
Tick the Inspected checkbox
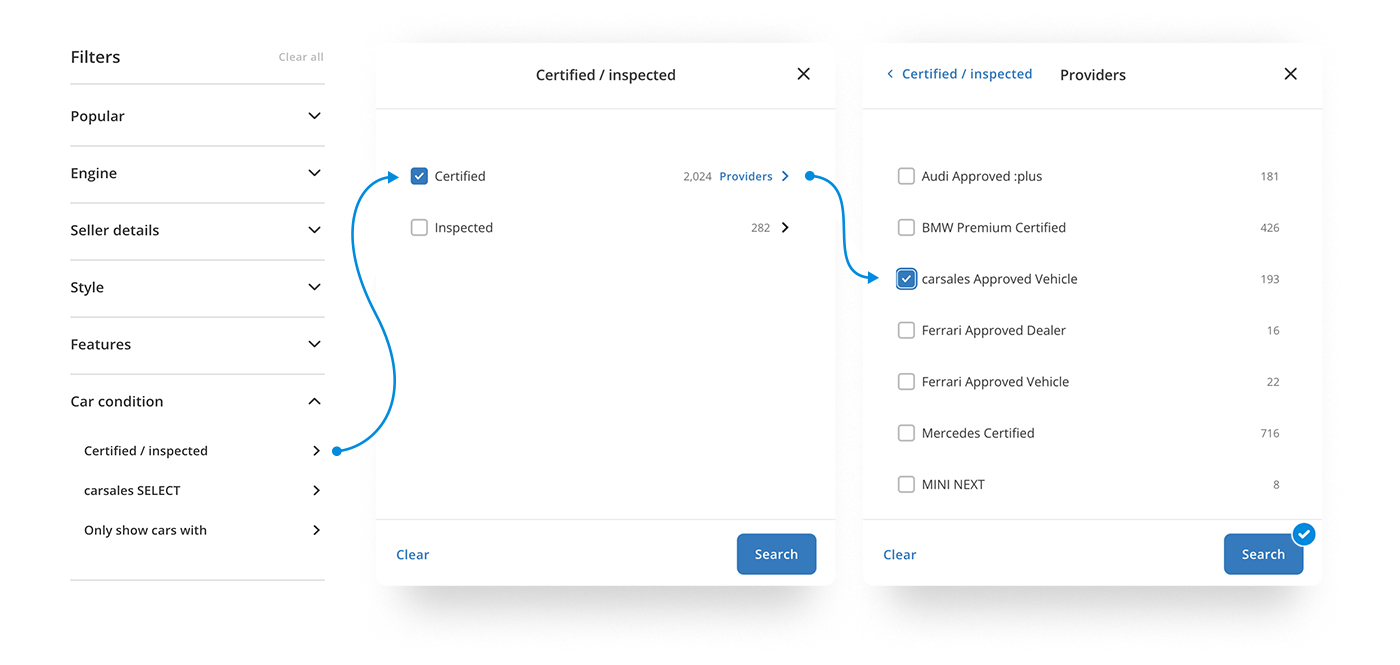click(x=419, y=228)
